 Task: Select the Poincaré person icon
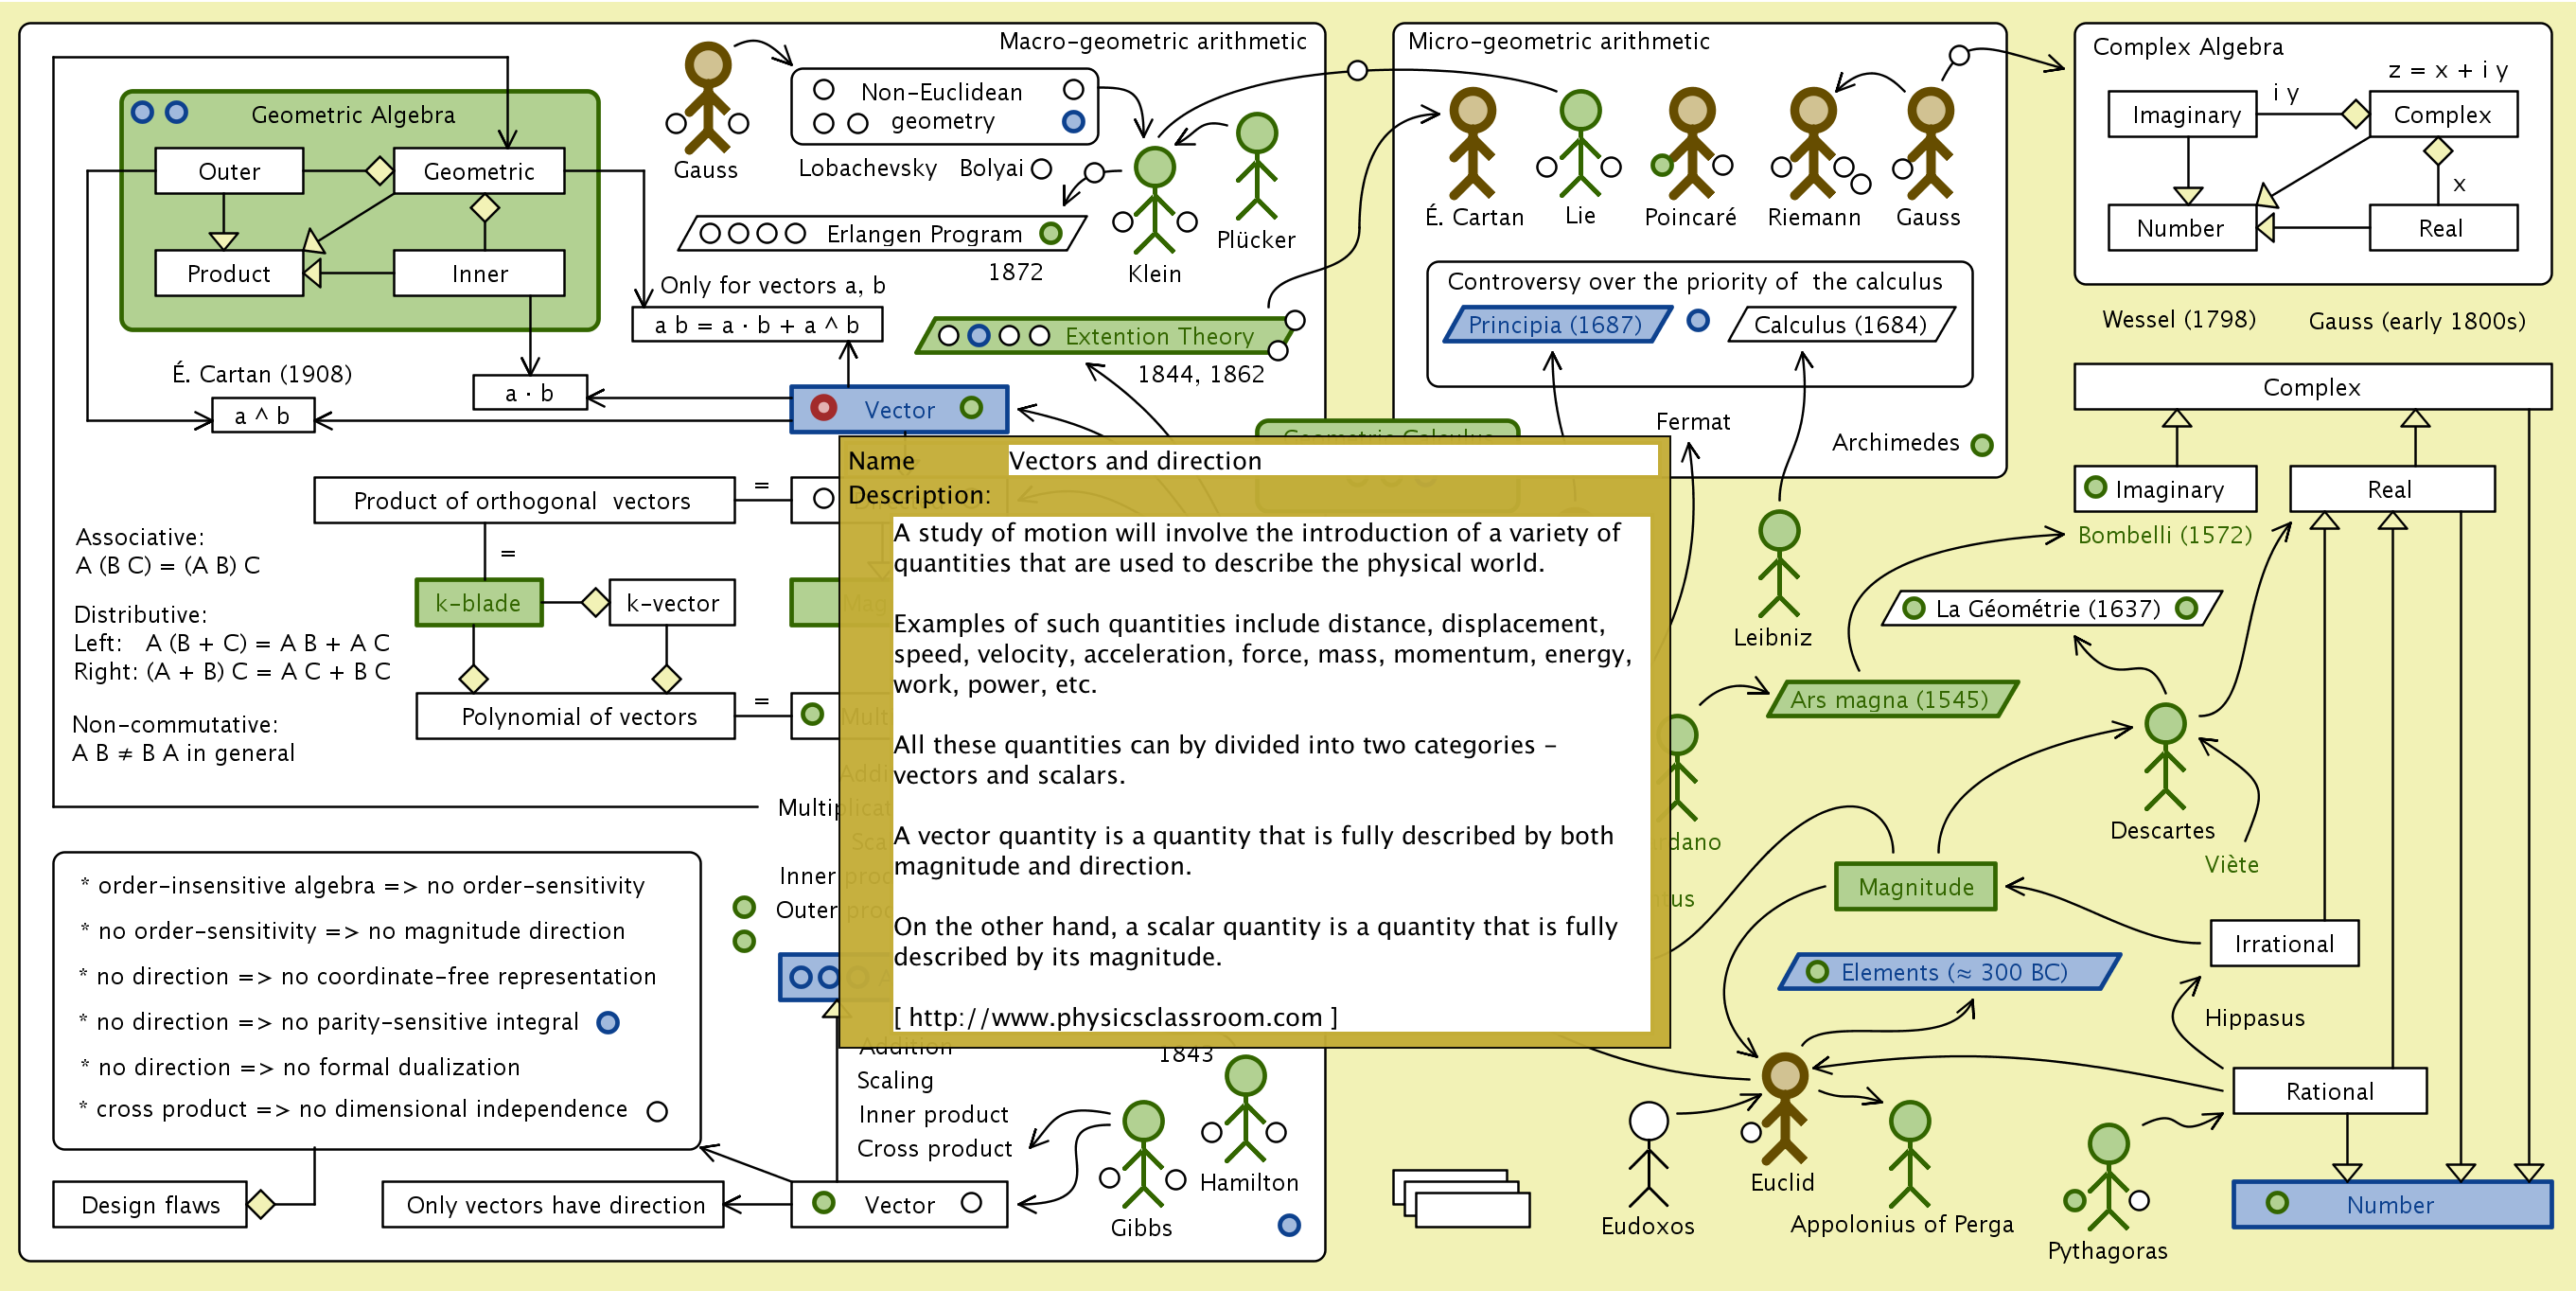tap(1691, 143)
